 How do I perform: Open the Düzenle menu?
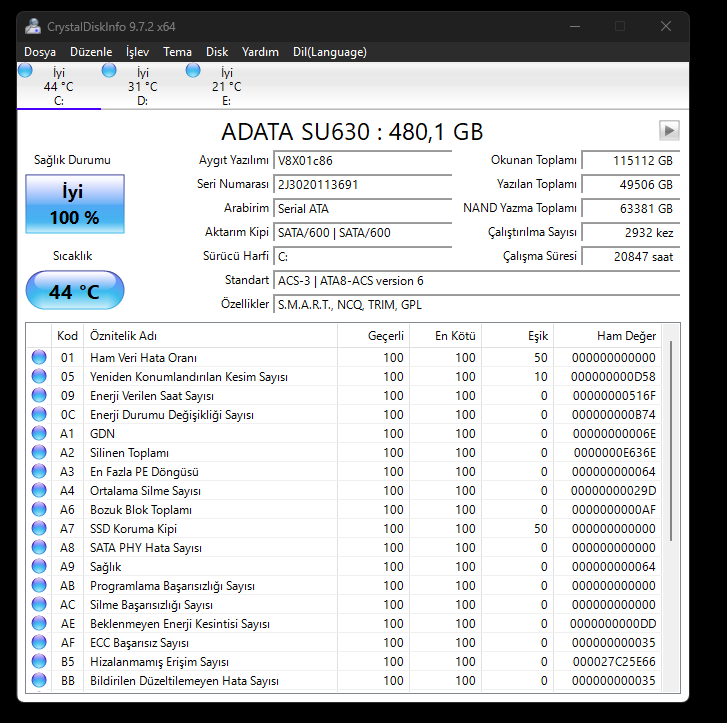pos(91,52)
